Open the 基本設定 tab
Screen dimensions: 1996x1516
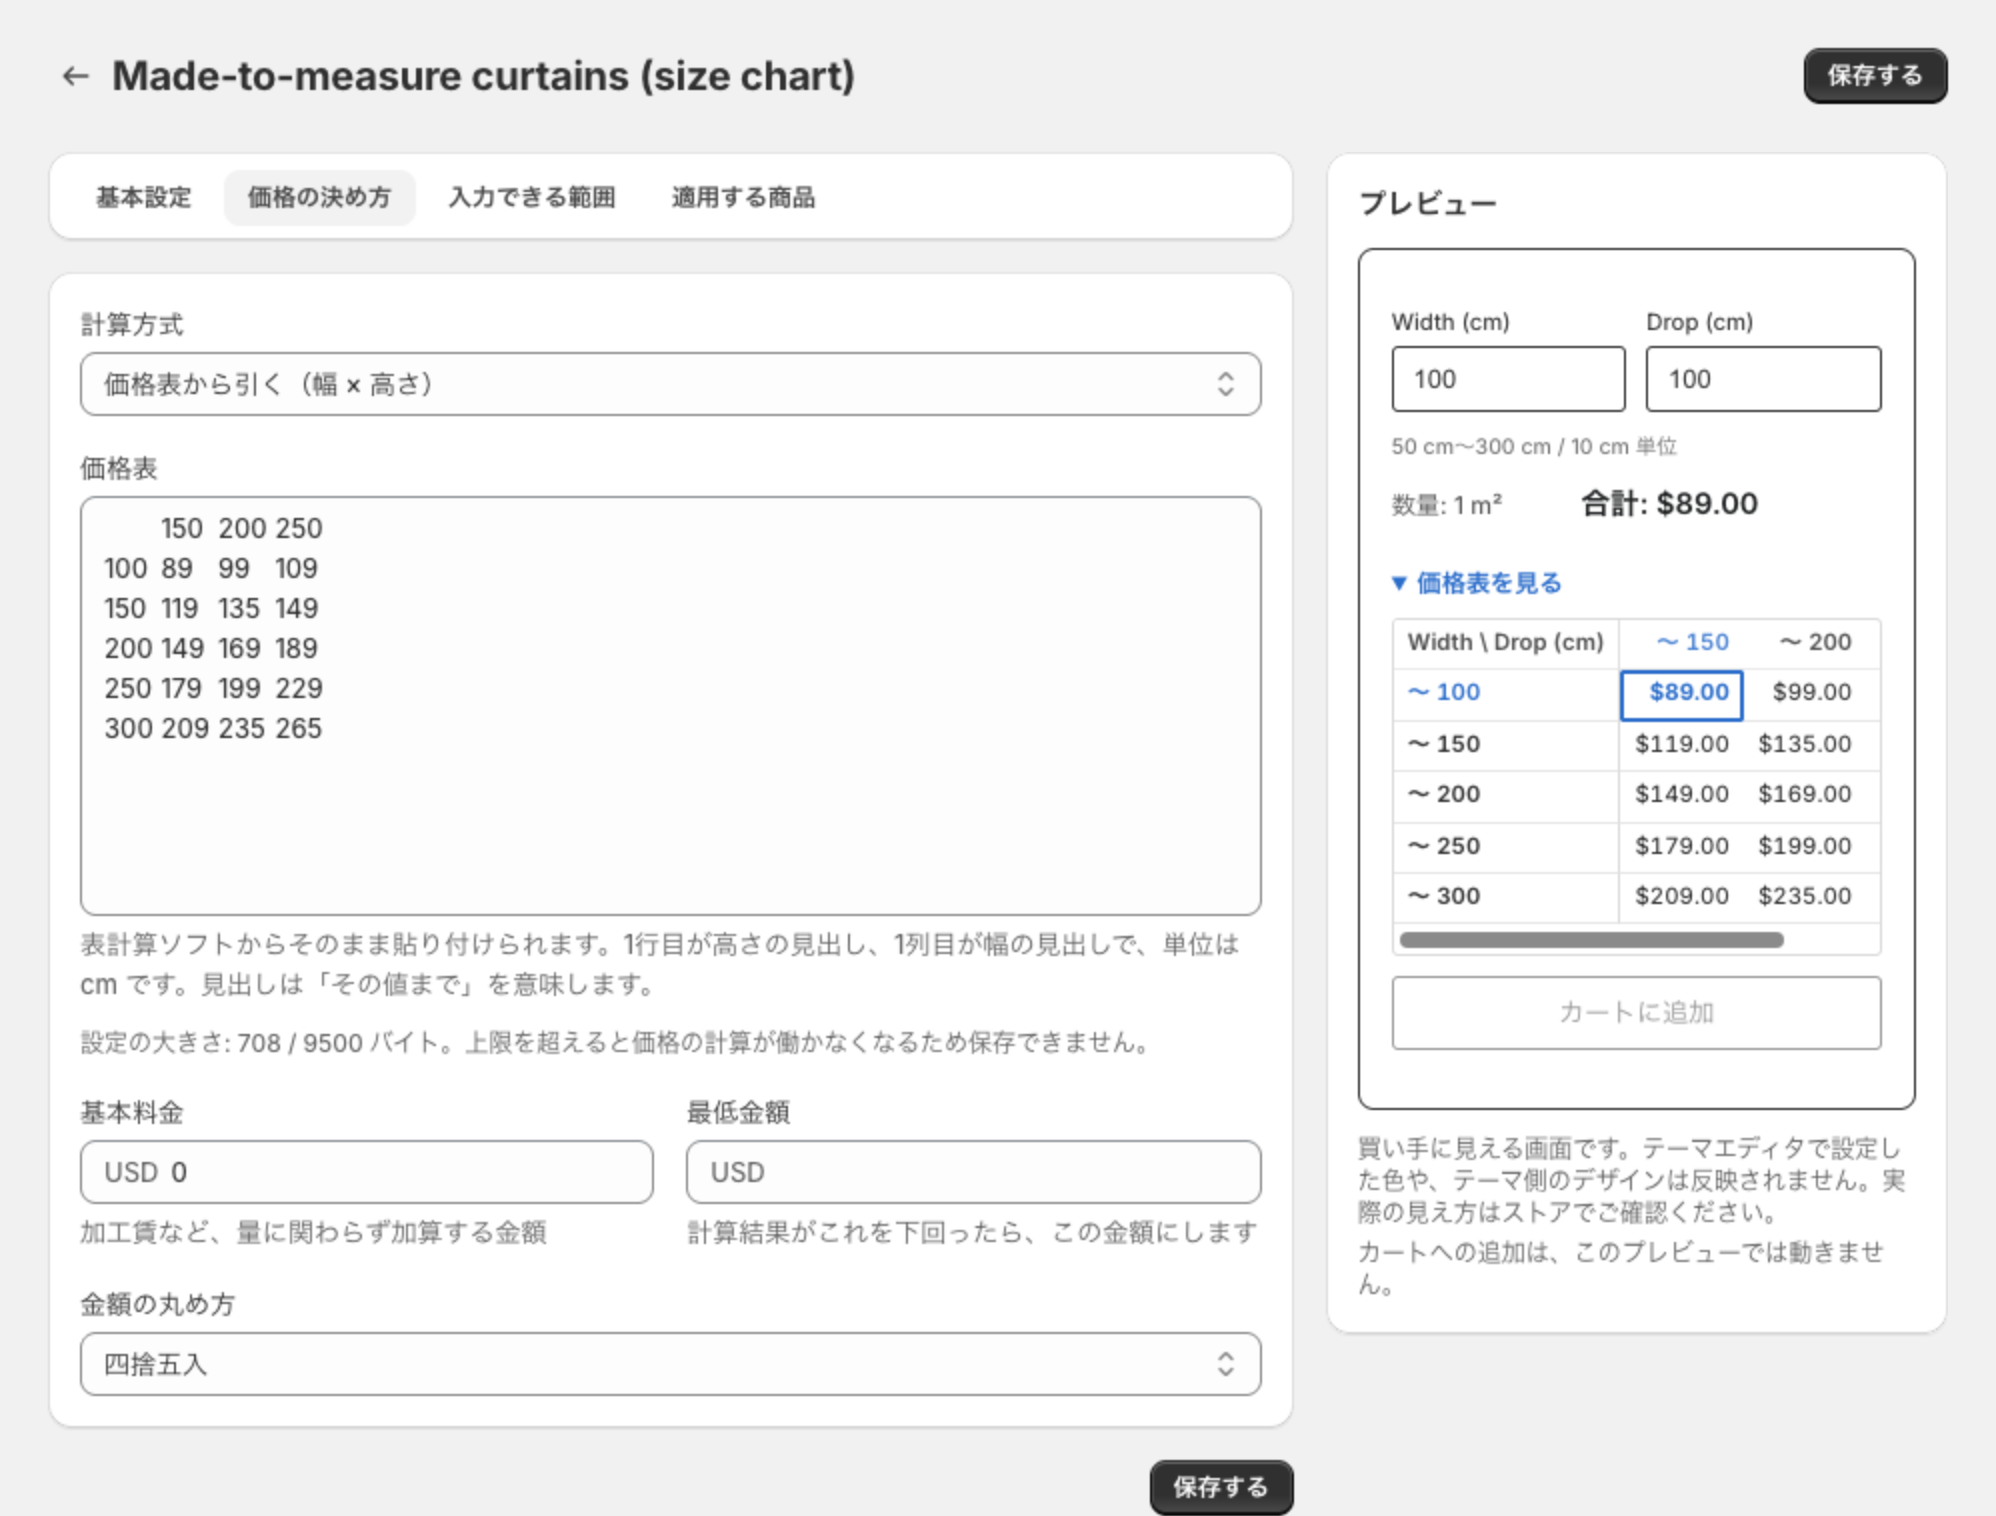click(143, 197)
